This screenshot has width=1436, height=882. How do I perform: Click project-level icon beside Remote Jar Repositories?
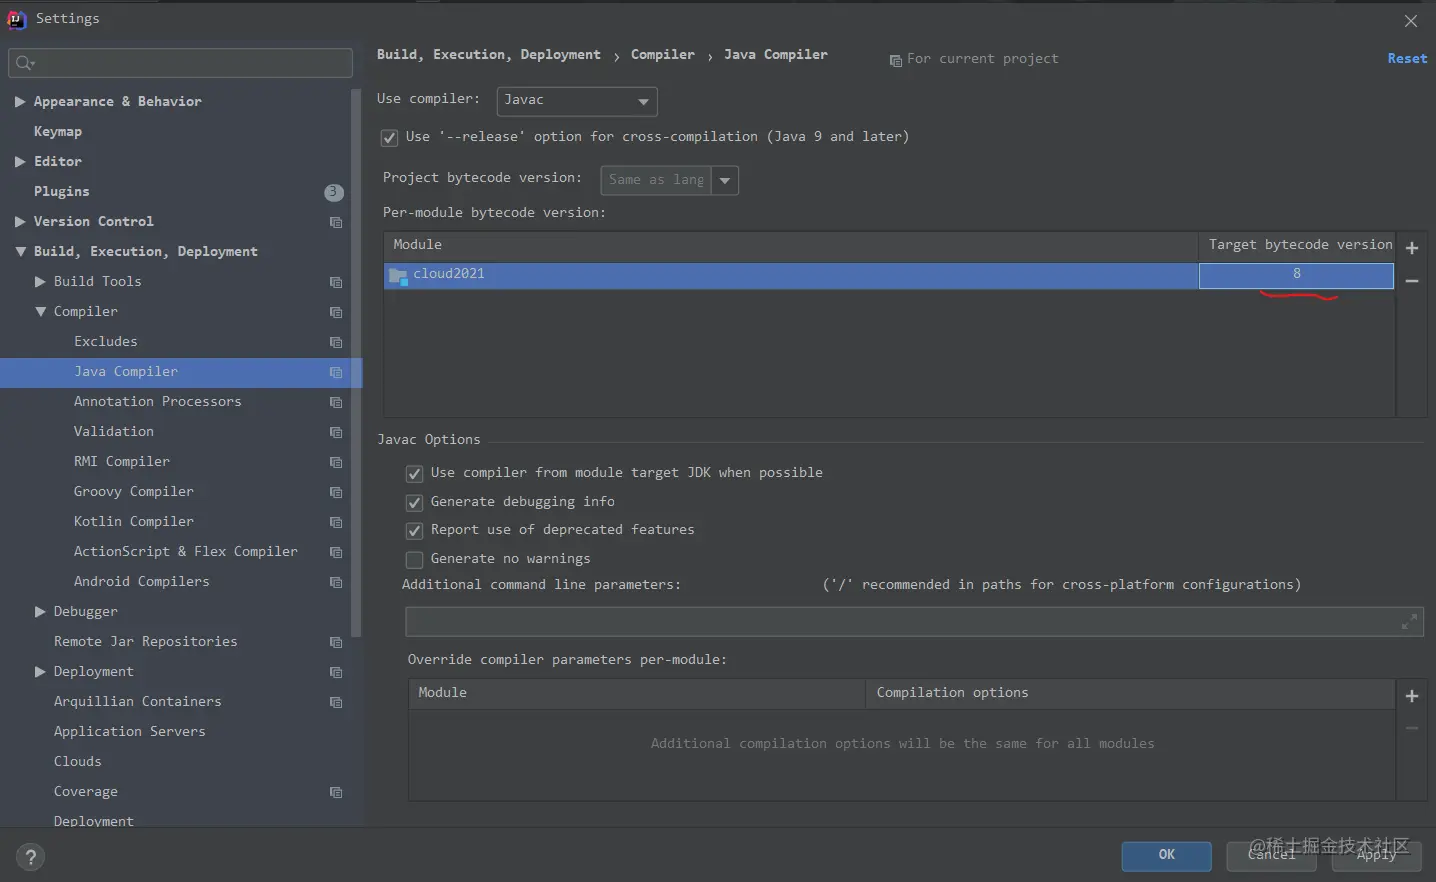[x=336, y=642]
